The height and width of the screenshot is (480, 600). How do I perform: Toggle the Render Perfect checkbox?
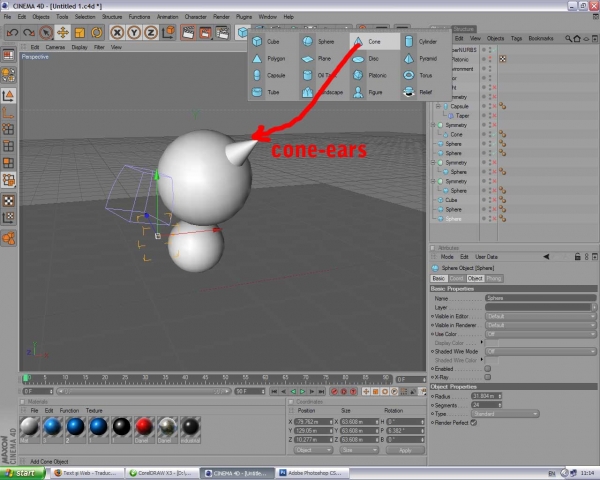click(x=473, y=423)
